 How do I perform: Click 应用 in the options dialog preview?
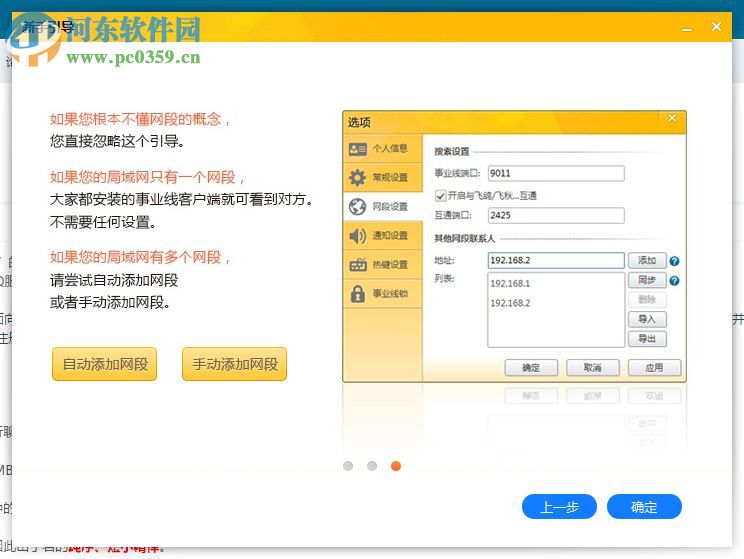(654, 367)
